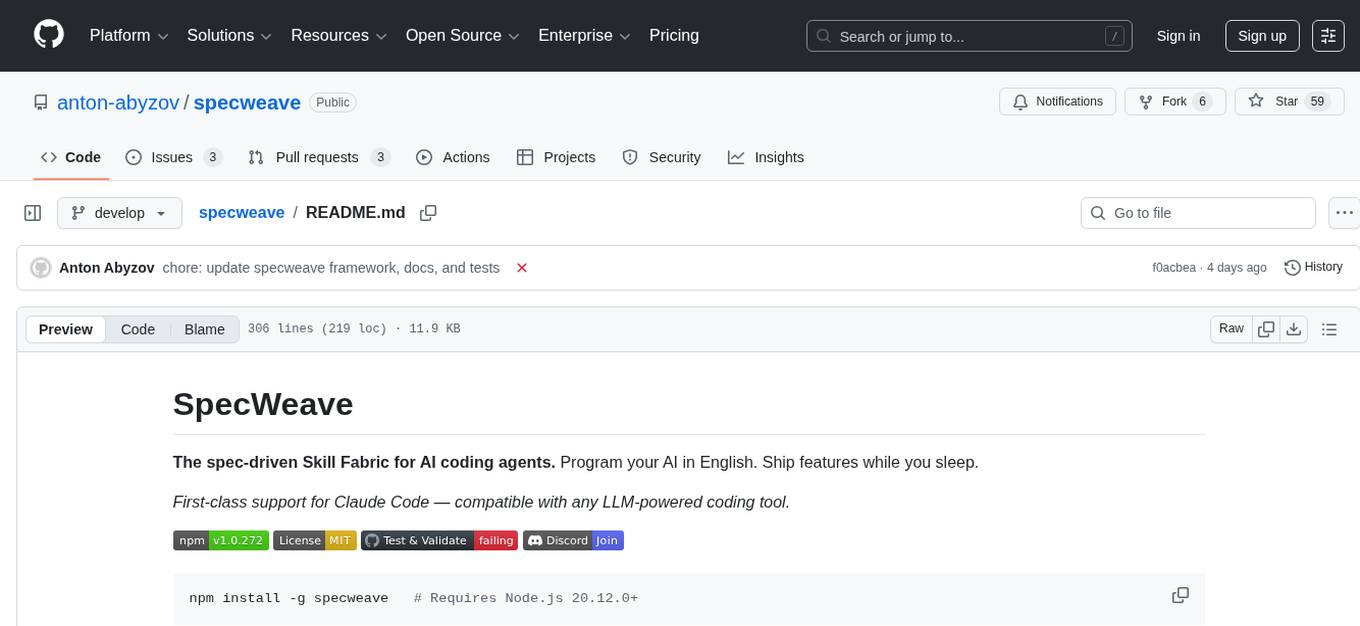
Task: Copy the README.md file path
Action: tap(428, 212)
